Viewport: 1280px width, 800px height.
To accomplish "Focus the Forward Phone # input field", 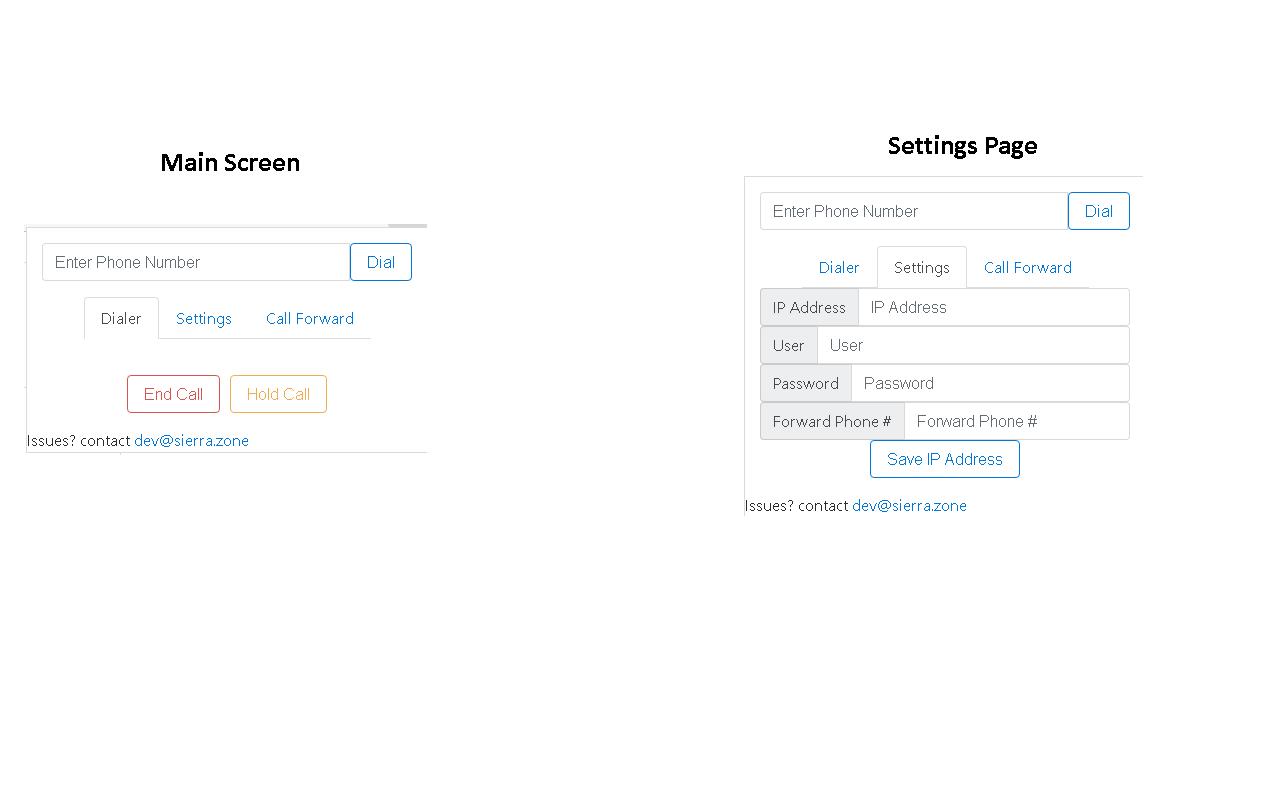I will click(1017, 421).
